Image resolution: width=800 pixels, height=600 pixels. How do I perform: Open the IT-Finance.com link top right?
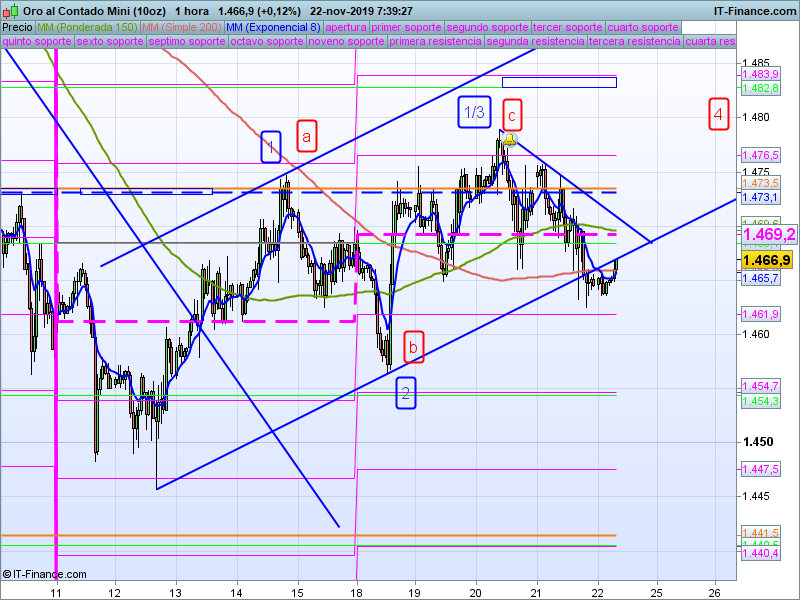(755, 11)
